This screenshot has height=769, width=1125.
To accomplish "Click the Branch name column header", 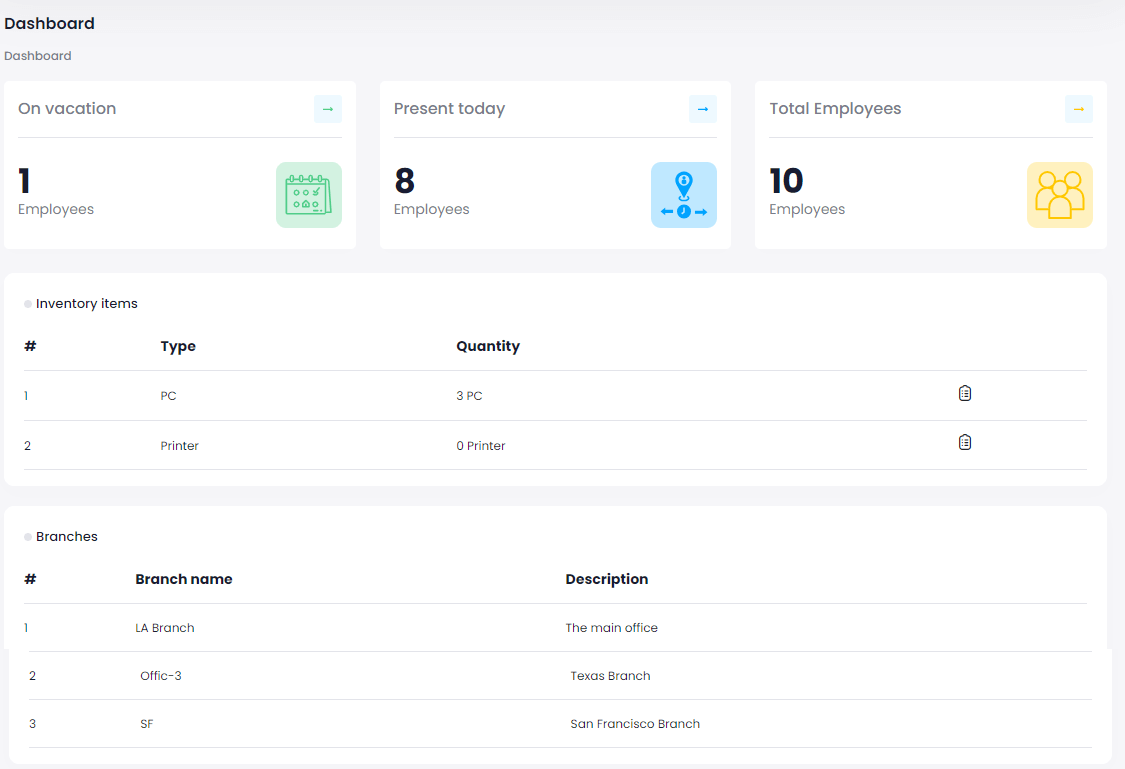I will (x=184, y=579).
